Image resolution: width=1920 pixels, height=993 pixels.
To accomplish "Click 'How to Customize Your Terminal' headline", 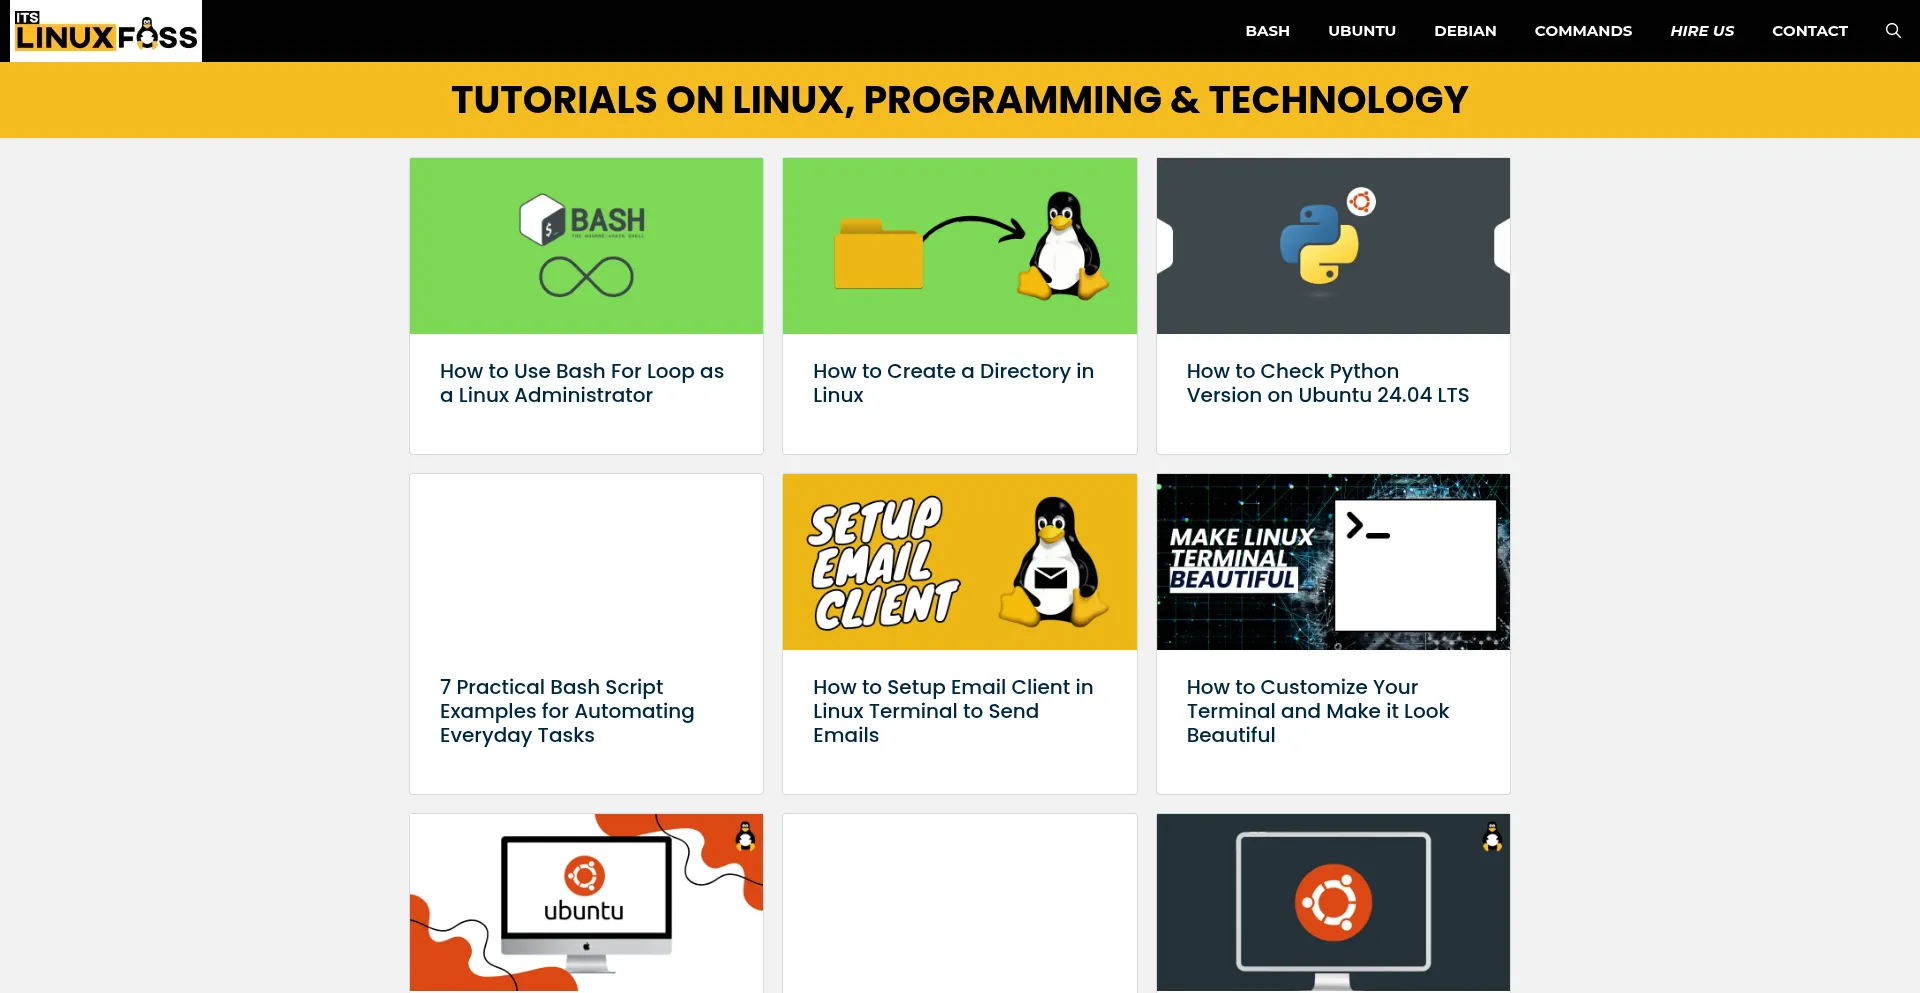I will [x=1317, y=710].
